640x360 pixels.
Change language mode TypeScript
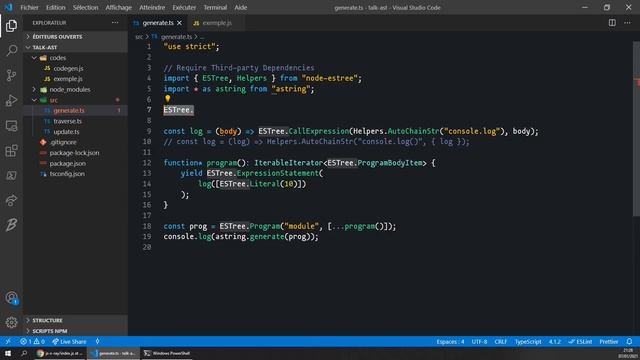pyautogui.click(x=528, y=342)
